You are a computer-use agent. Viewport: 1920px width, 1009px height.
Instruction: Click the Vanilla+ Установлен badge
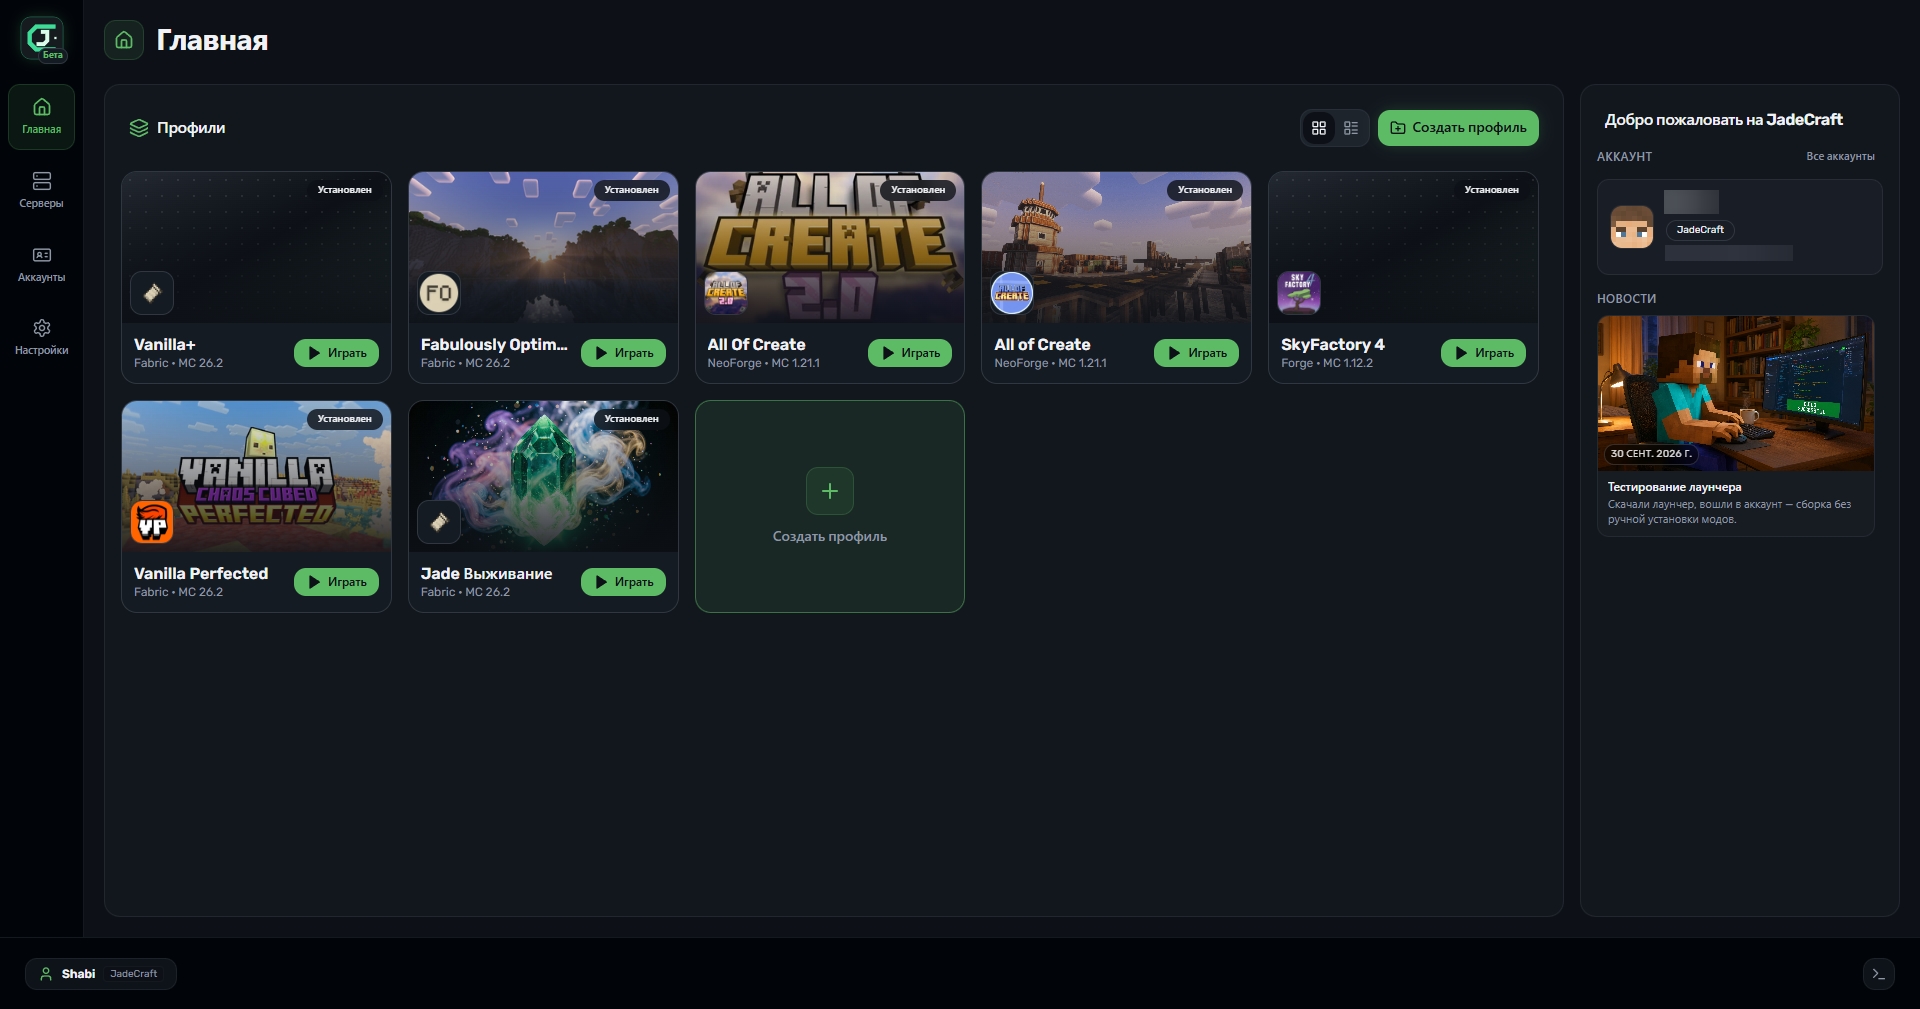click(x=344, y=190)
